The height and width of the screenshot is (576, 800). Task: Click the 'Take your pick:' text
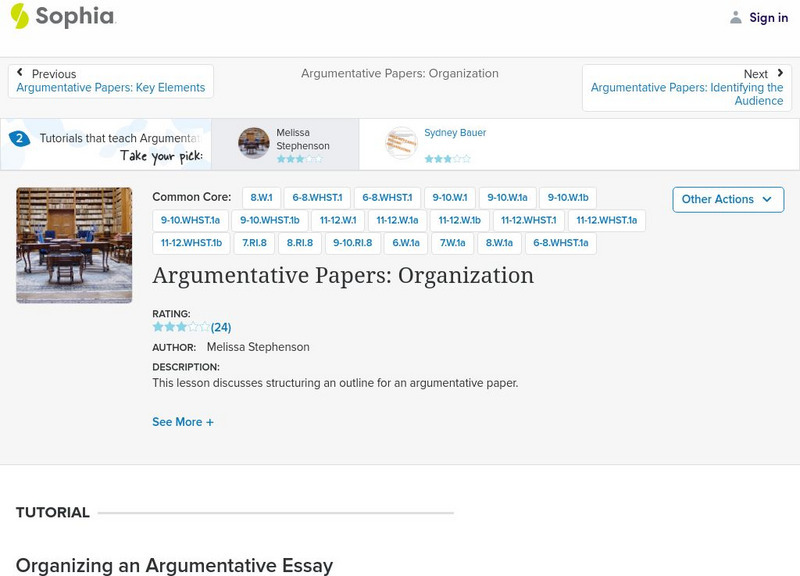pos(161,156)
